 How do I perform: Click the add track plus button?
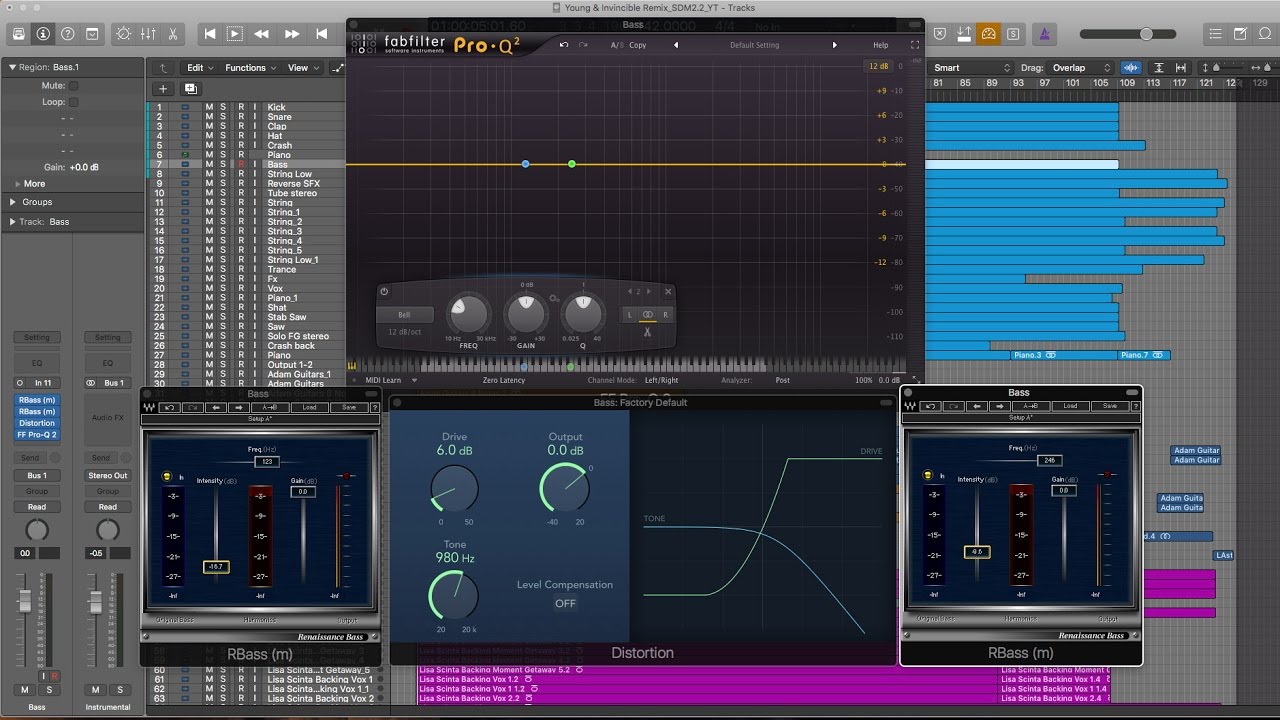click(x=163, y=88)
